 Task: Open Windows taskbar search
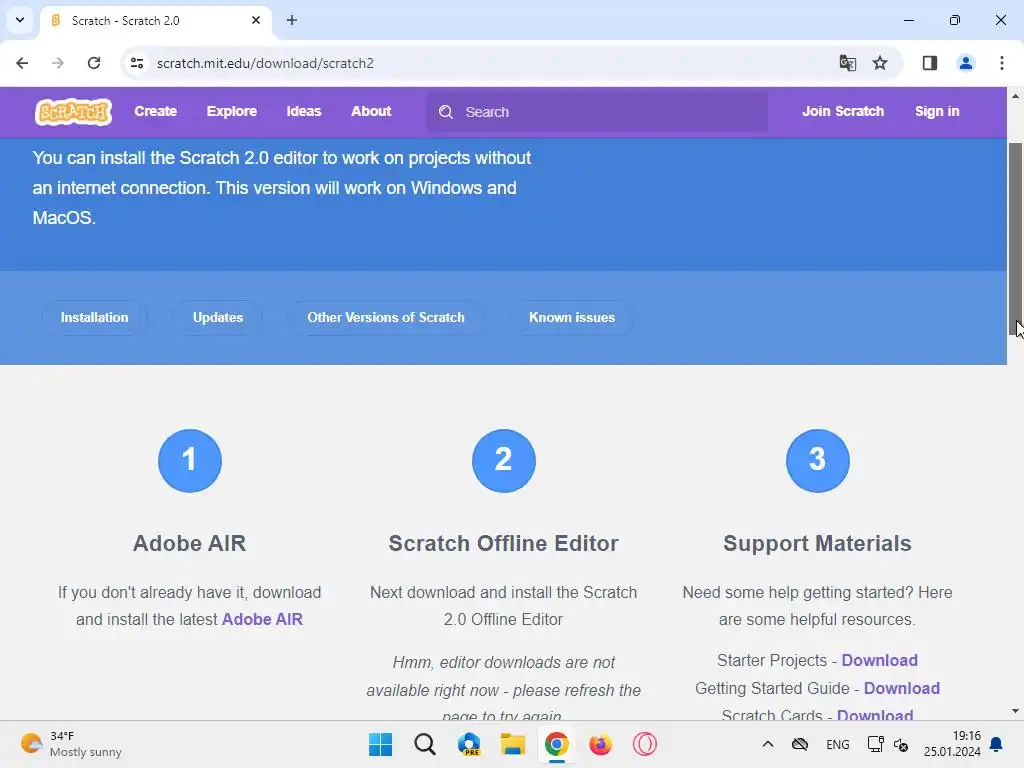tap(425, 744)
